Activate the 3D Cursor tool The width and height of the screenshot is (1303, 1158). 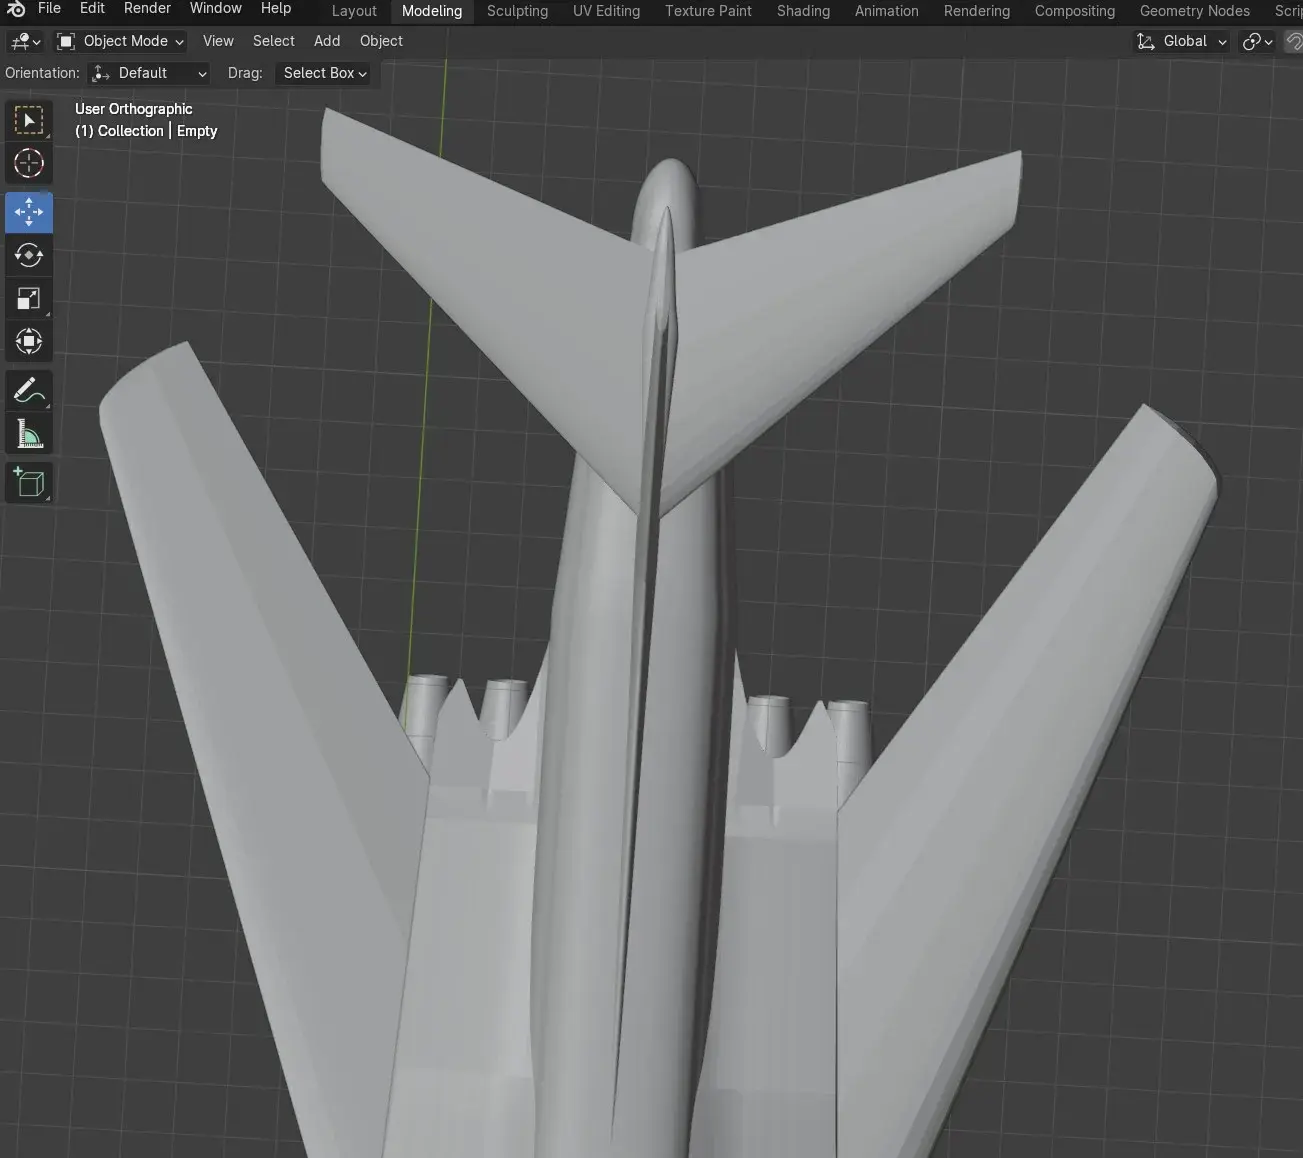(x=29, y=164)
